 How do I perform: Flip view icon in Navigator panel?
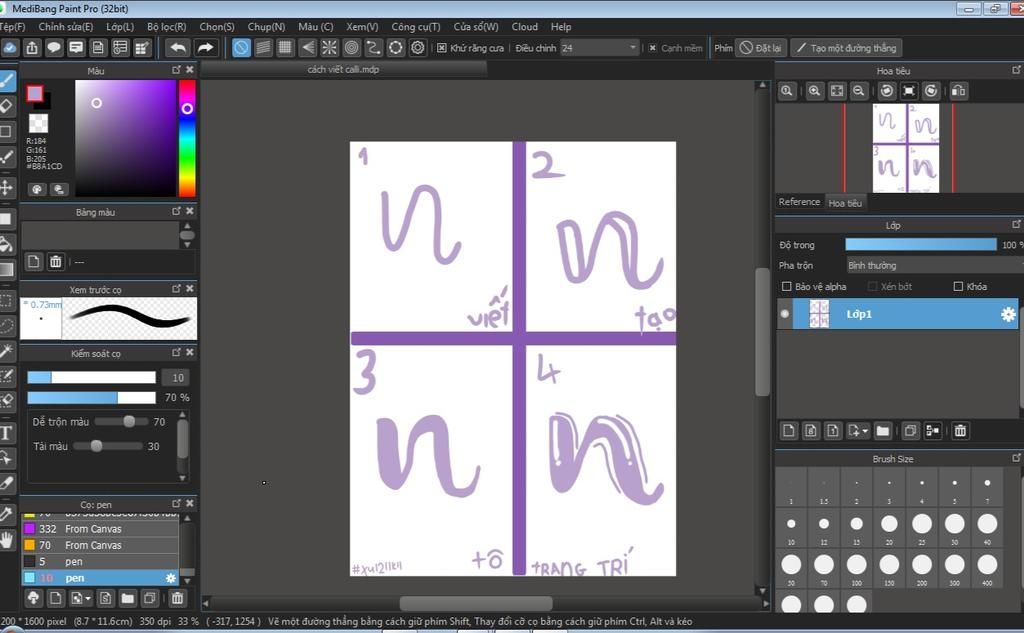point(958,91)
